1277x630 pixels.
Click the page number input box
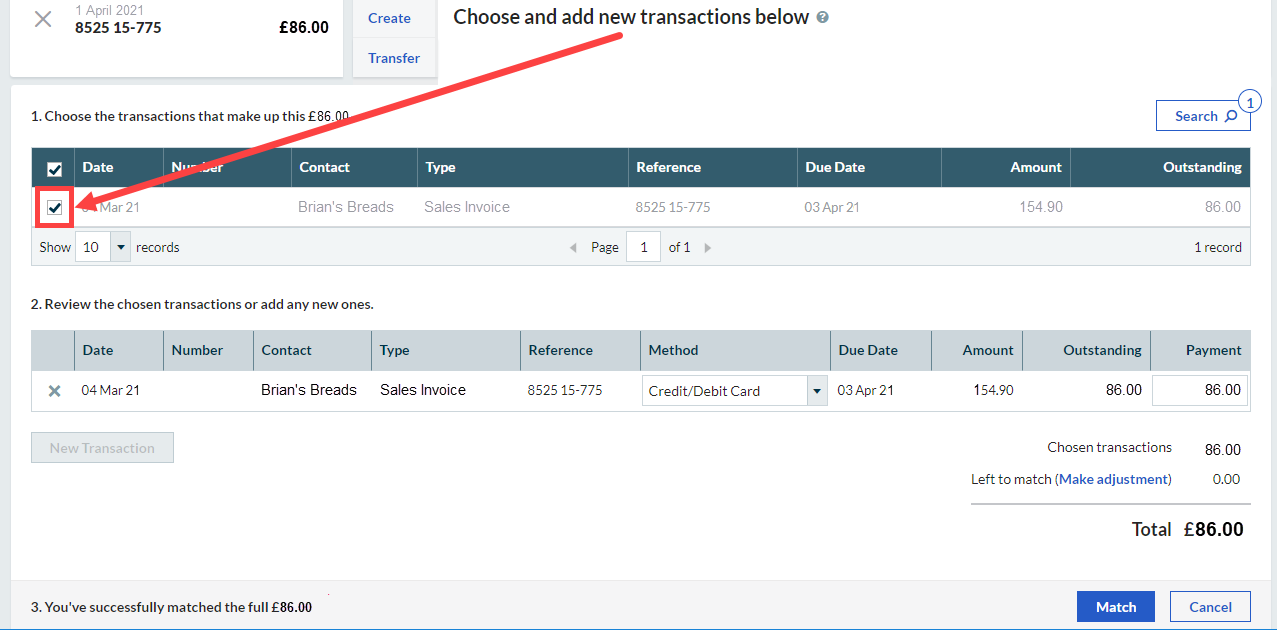643,247
